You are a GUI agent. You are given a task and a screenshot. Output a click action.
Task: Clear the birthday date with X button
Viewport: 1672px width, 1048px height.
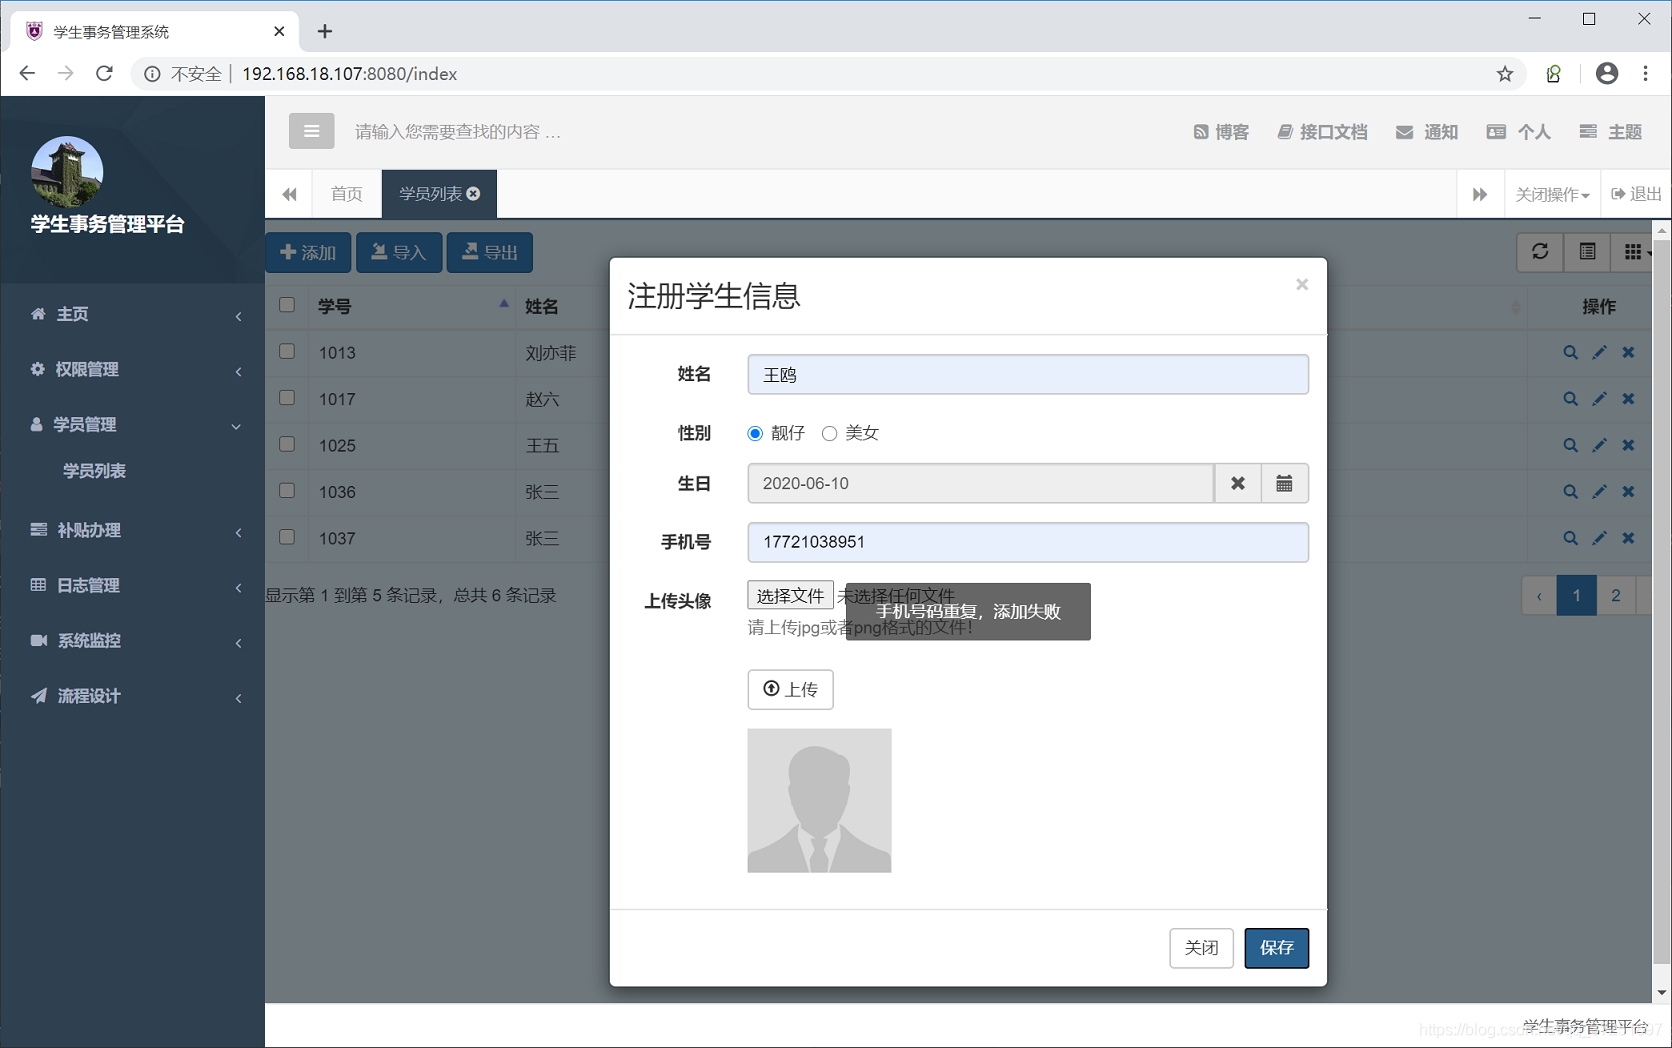pos(1238,483)
